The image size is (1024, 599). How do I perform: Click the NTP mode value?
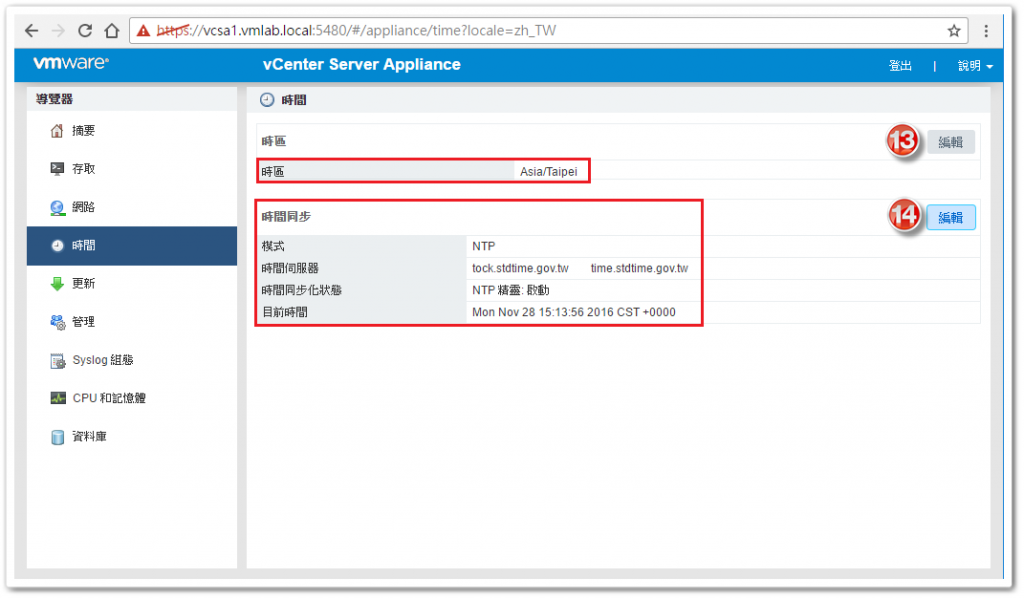pyautogui.click(x=483, y=246)
